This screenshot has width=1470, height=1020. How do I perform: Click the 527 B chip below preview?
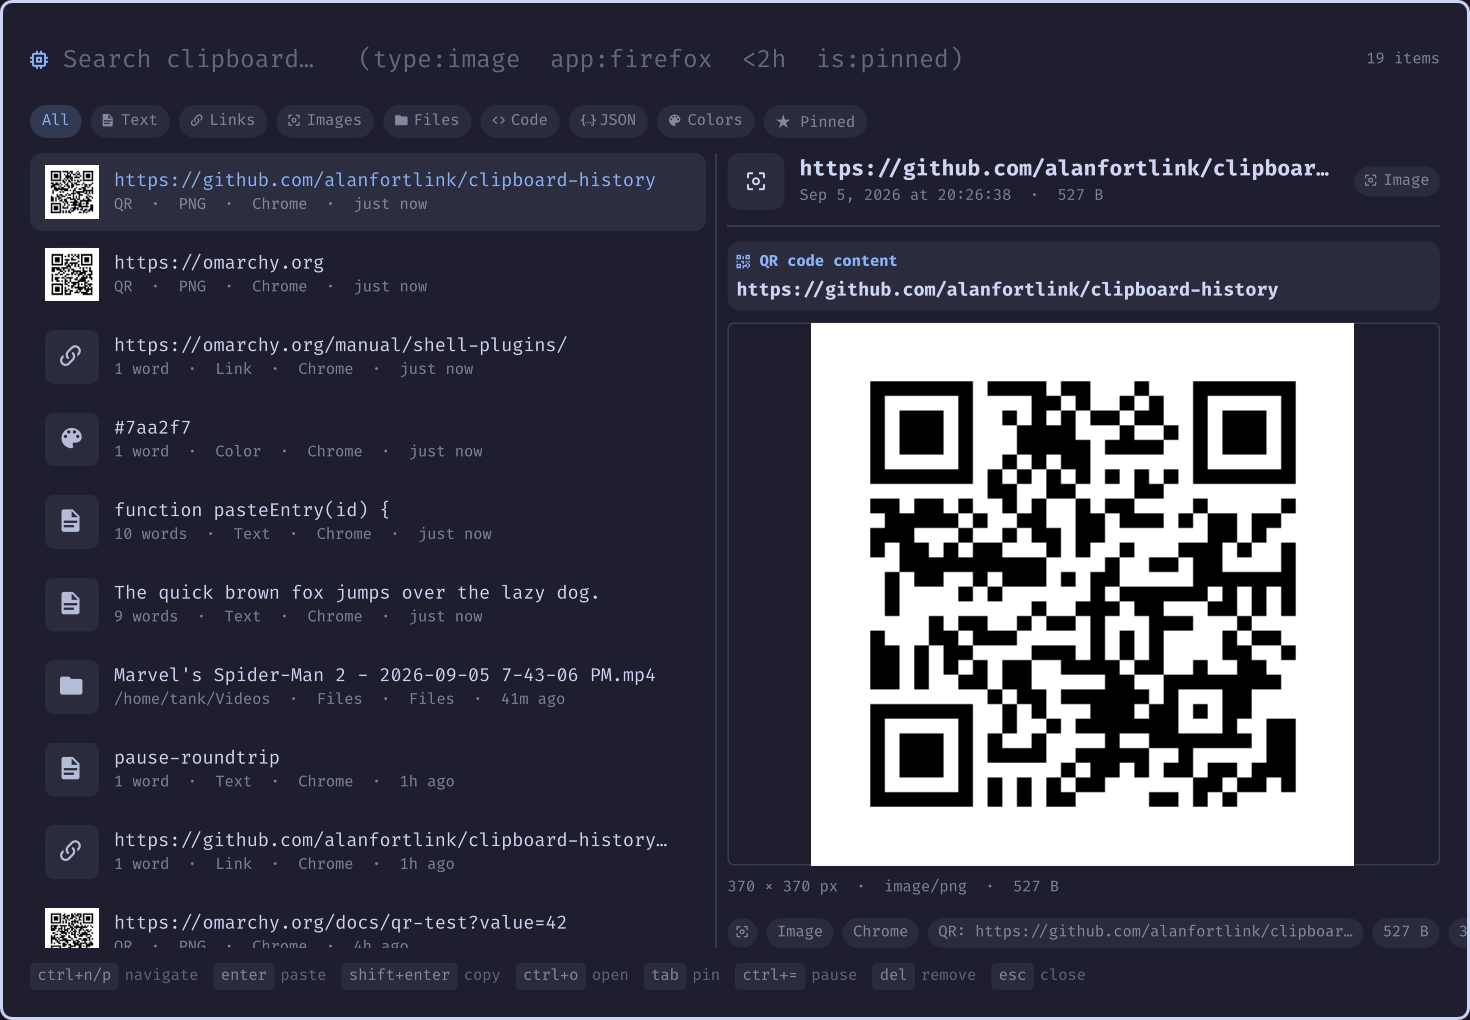pyautogui.click(x=1406, y=932)
